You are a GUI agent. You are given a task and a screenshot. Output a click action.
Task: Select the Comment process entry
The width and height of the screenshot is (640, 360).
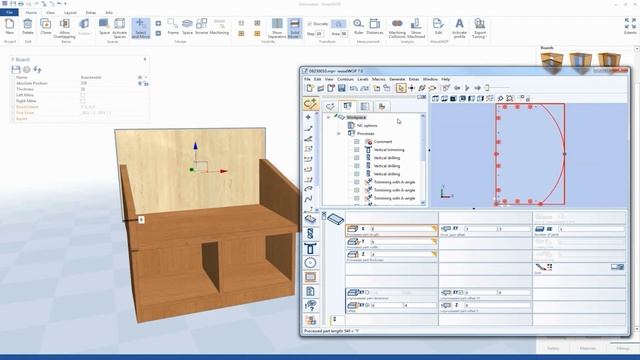tap(383, 142)
